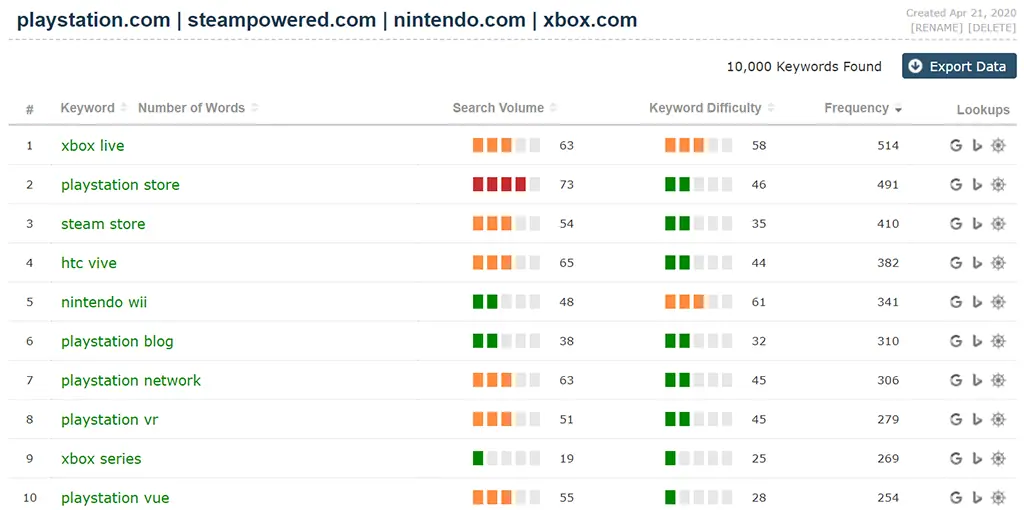1024x510 pixels.
Task: Click the RENAME link
Action: [x=937, y=27]
